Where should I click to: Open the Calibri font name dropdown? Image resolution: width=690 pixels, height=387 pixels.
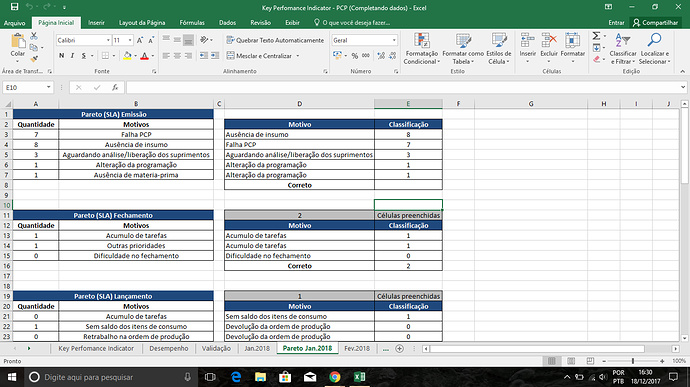(108, 40)
